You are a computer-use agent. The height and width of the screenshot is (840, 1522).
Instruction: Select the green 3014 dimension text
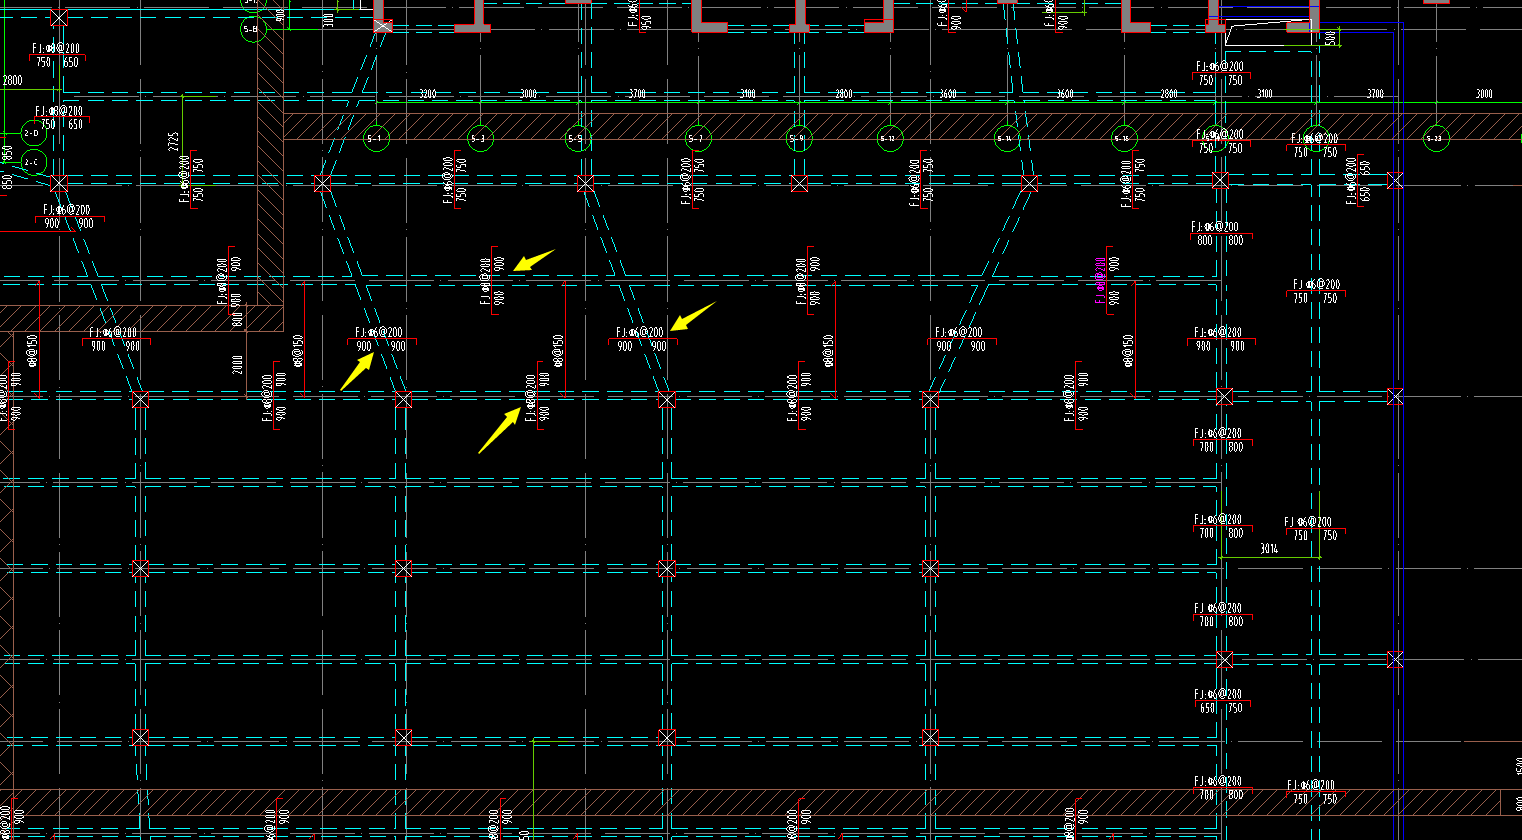pos(1269,549)
